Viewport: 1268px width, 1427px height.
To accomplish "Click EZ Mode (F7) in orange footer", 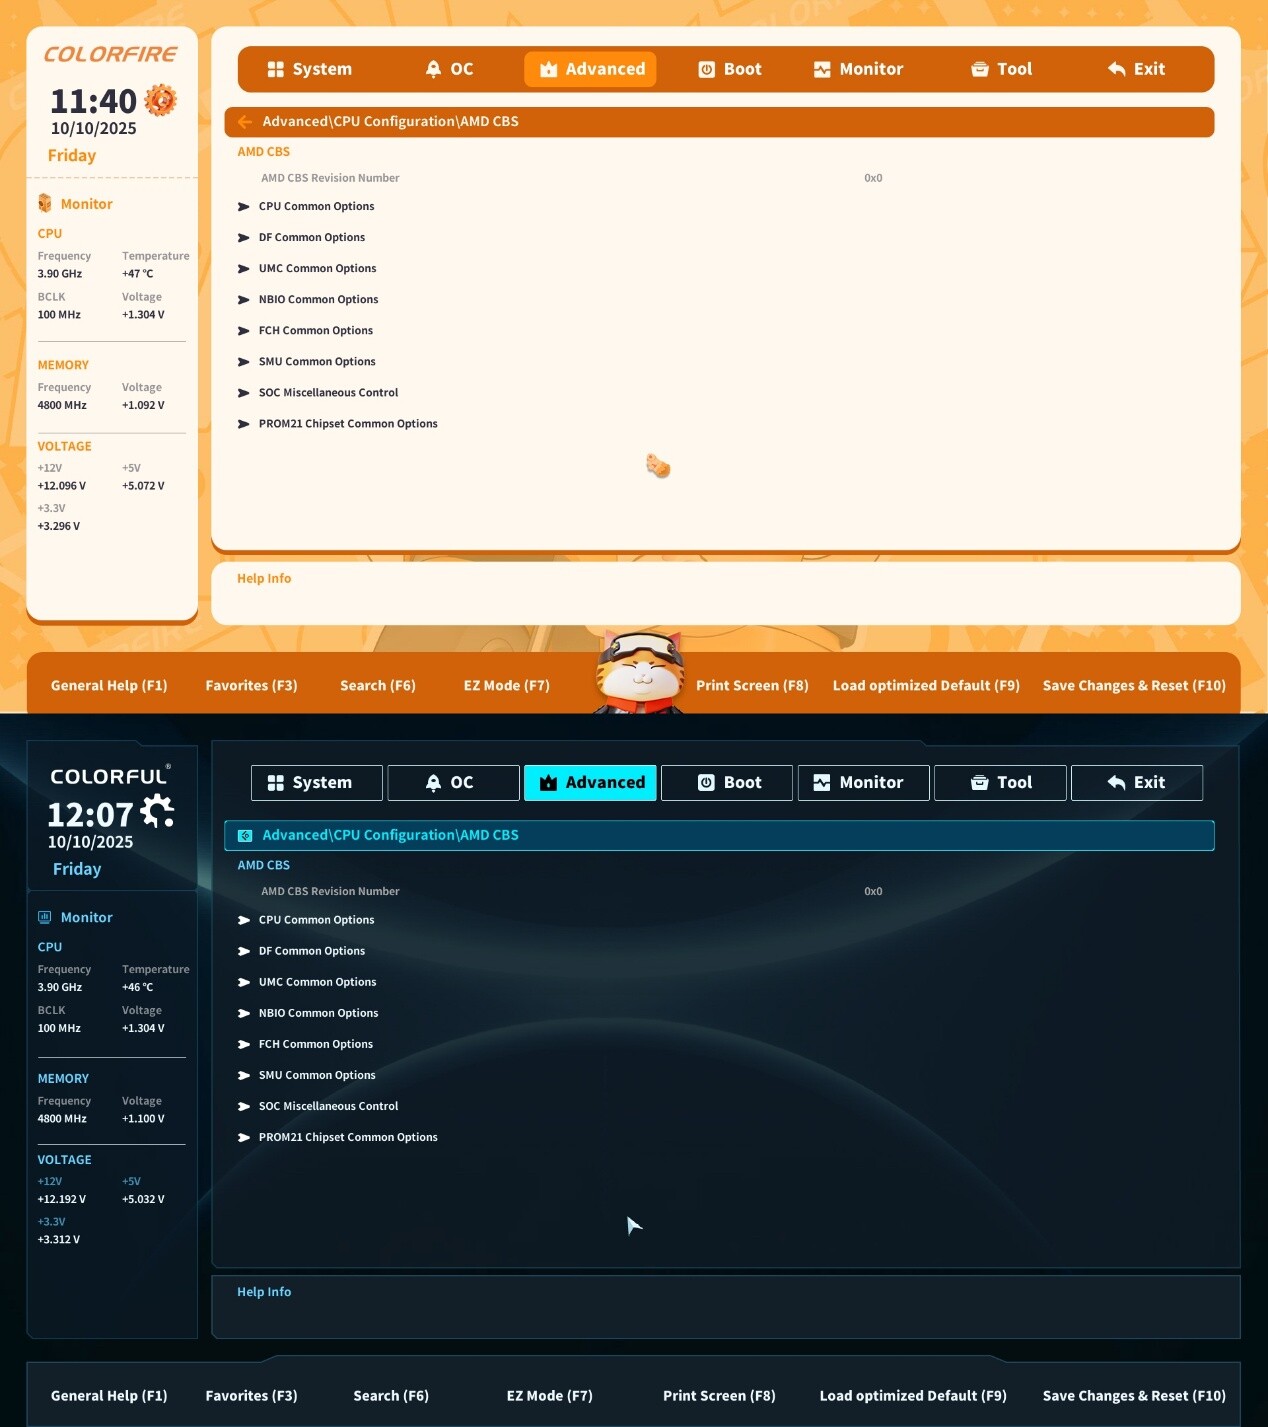I will pyautogui.click(x=507, y=686).
